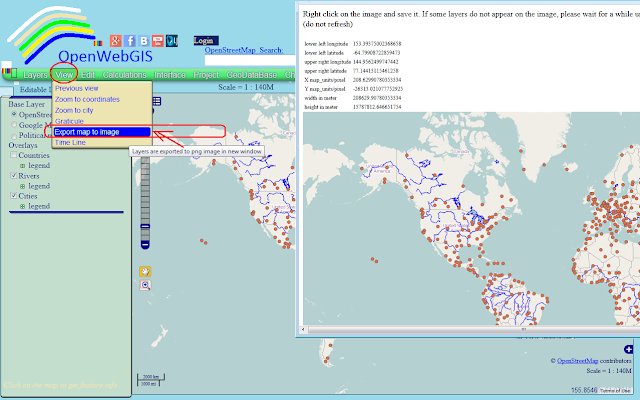The height and width of the screenshot is (400, 640).
Task: Select Political base layer radio
Action: click(14, 136)
